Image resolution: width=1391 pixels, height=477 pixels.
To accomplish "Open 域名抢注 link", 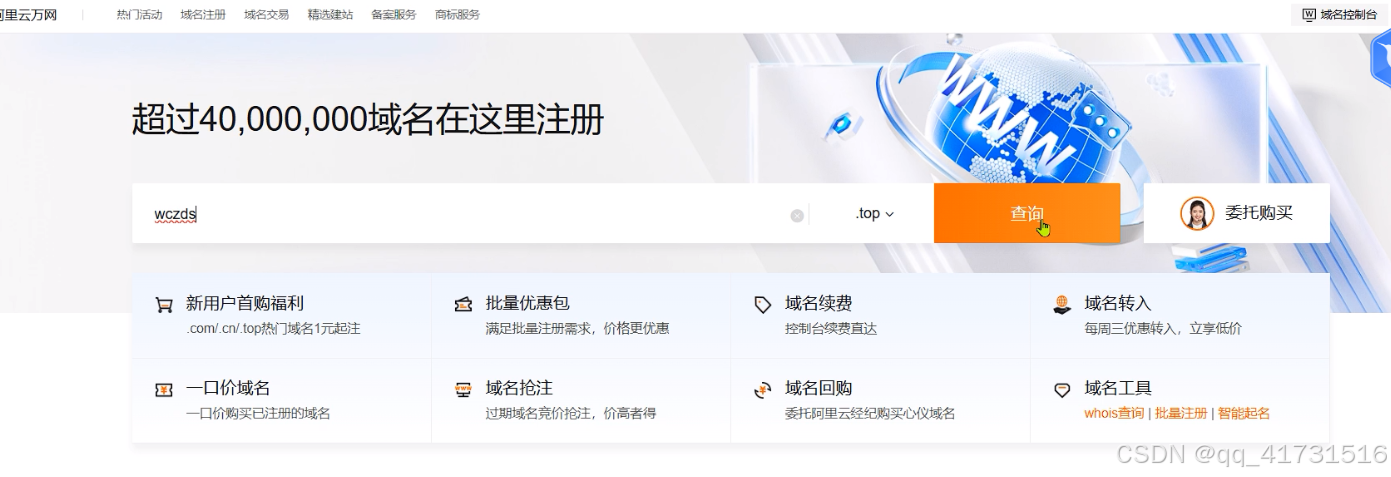I will point(519,388).
